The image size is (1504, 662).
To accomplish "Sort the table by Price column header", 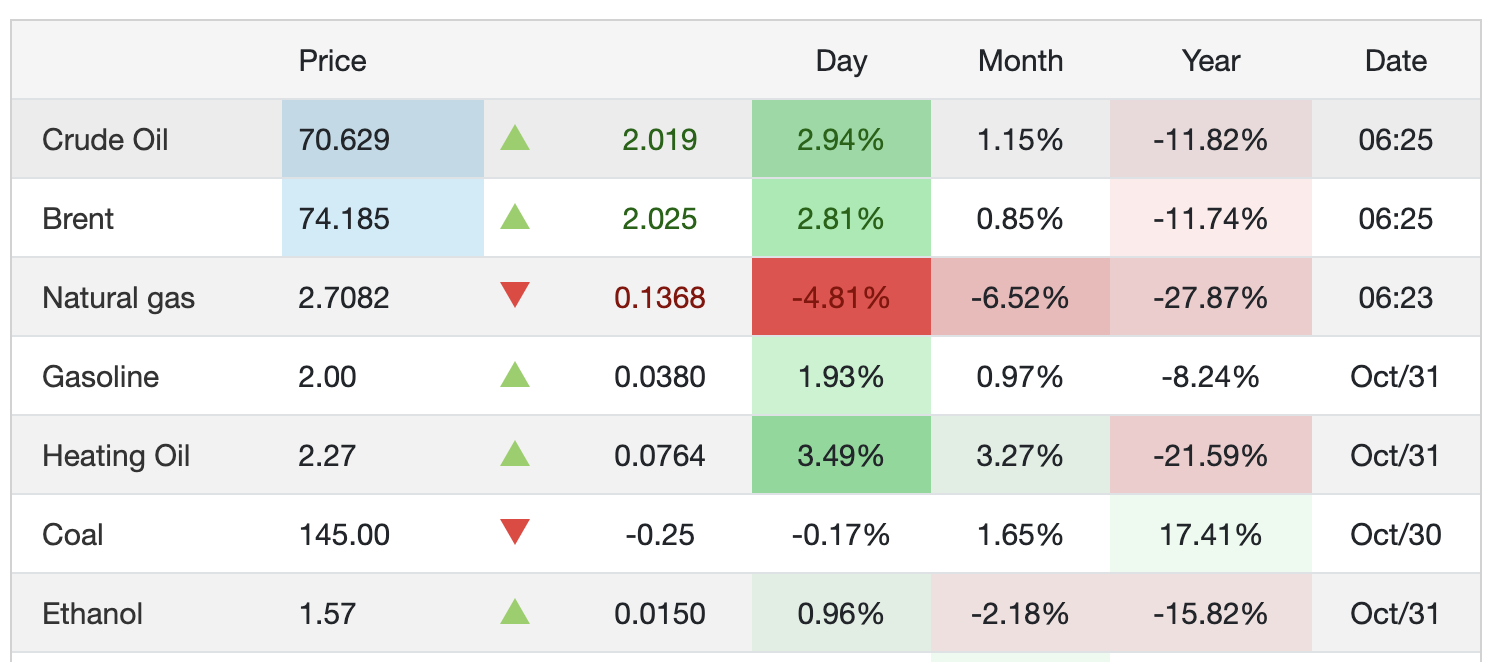I will click(333, 61).
